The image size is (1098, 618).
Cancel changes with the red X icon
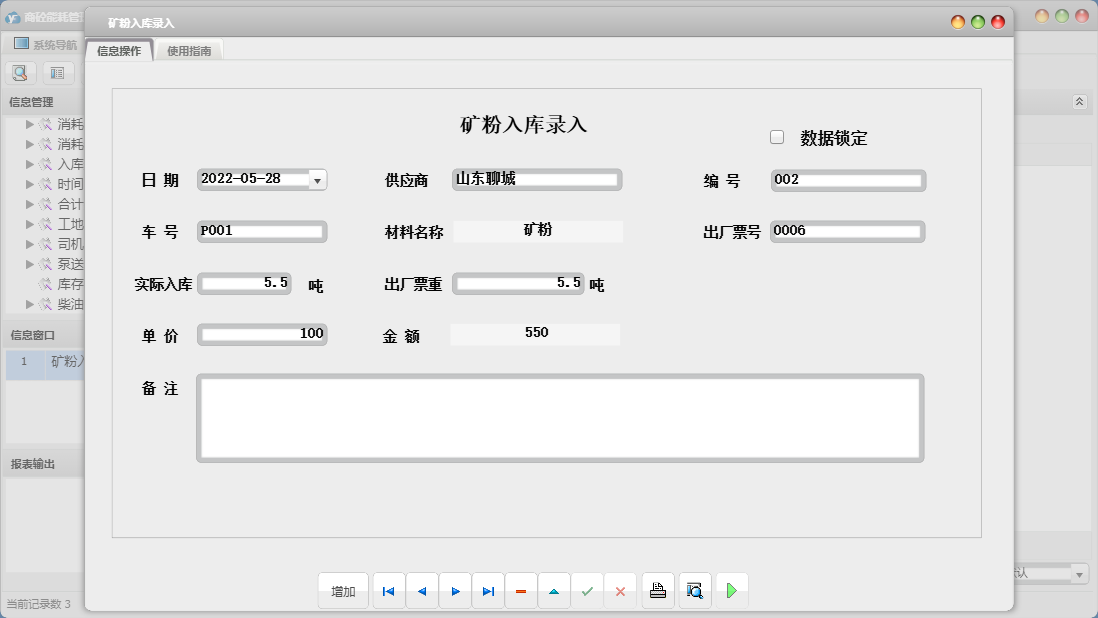point(620,591)
